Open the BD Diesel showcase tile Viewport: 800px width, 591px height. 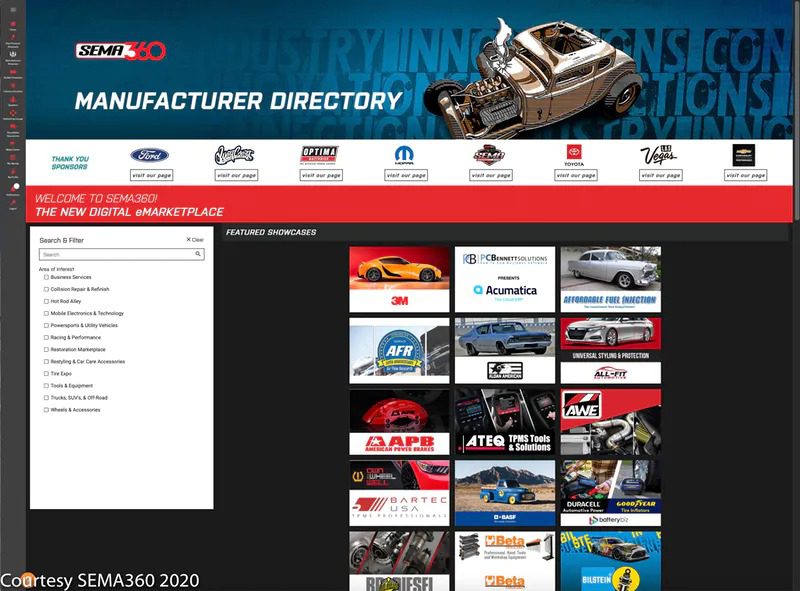pyautogui.click(x=399, y=561)
